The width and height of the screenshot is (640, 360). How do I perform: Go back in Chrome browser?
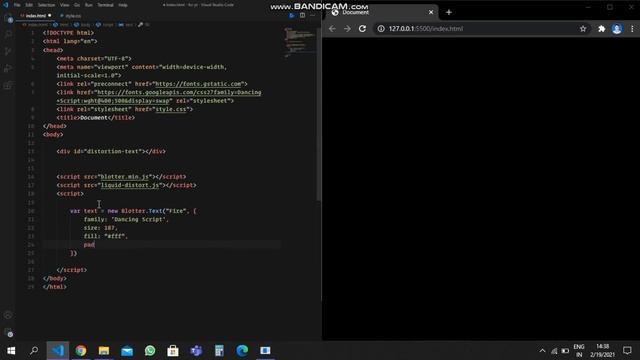332,29
